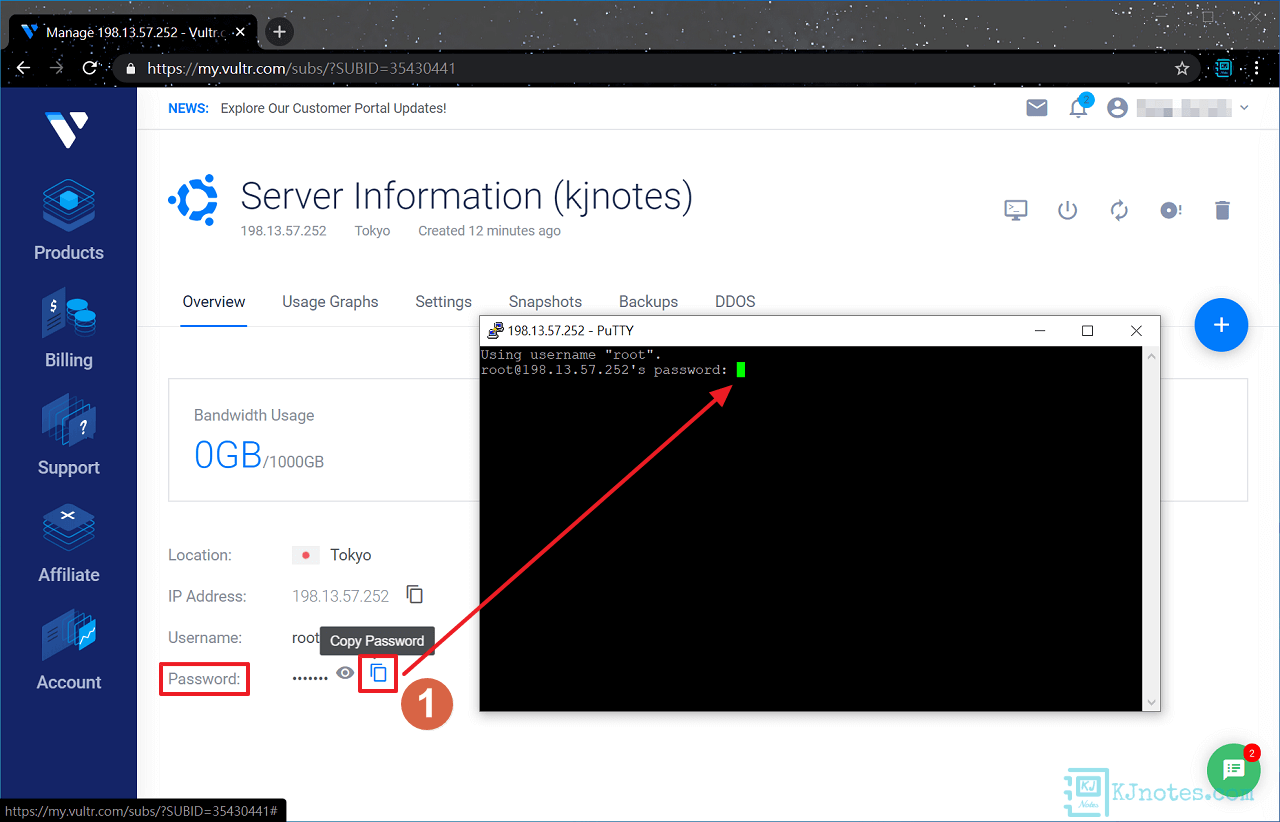The width and height of the screenshot is (1280, 822).
Task: Click the user avatar icon
Action: (x=1118, y=108)
